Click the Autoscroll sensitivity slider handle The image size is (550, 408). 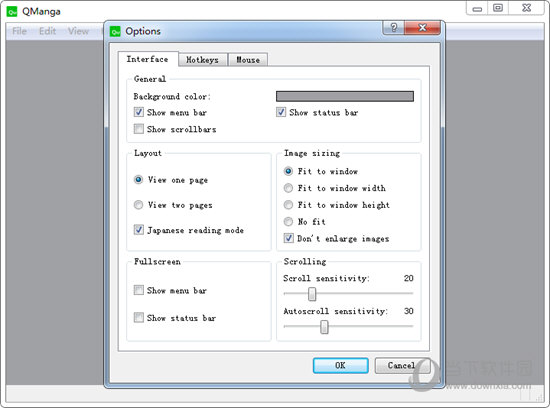(x=324, y=327)
